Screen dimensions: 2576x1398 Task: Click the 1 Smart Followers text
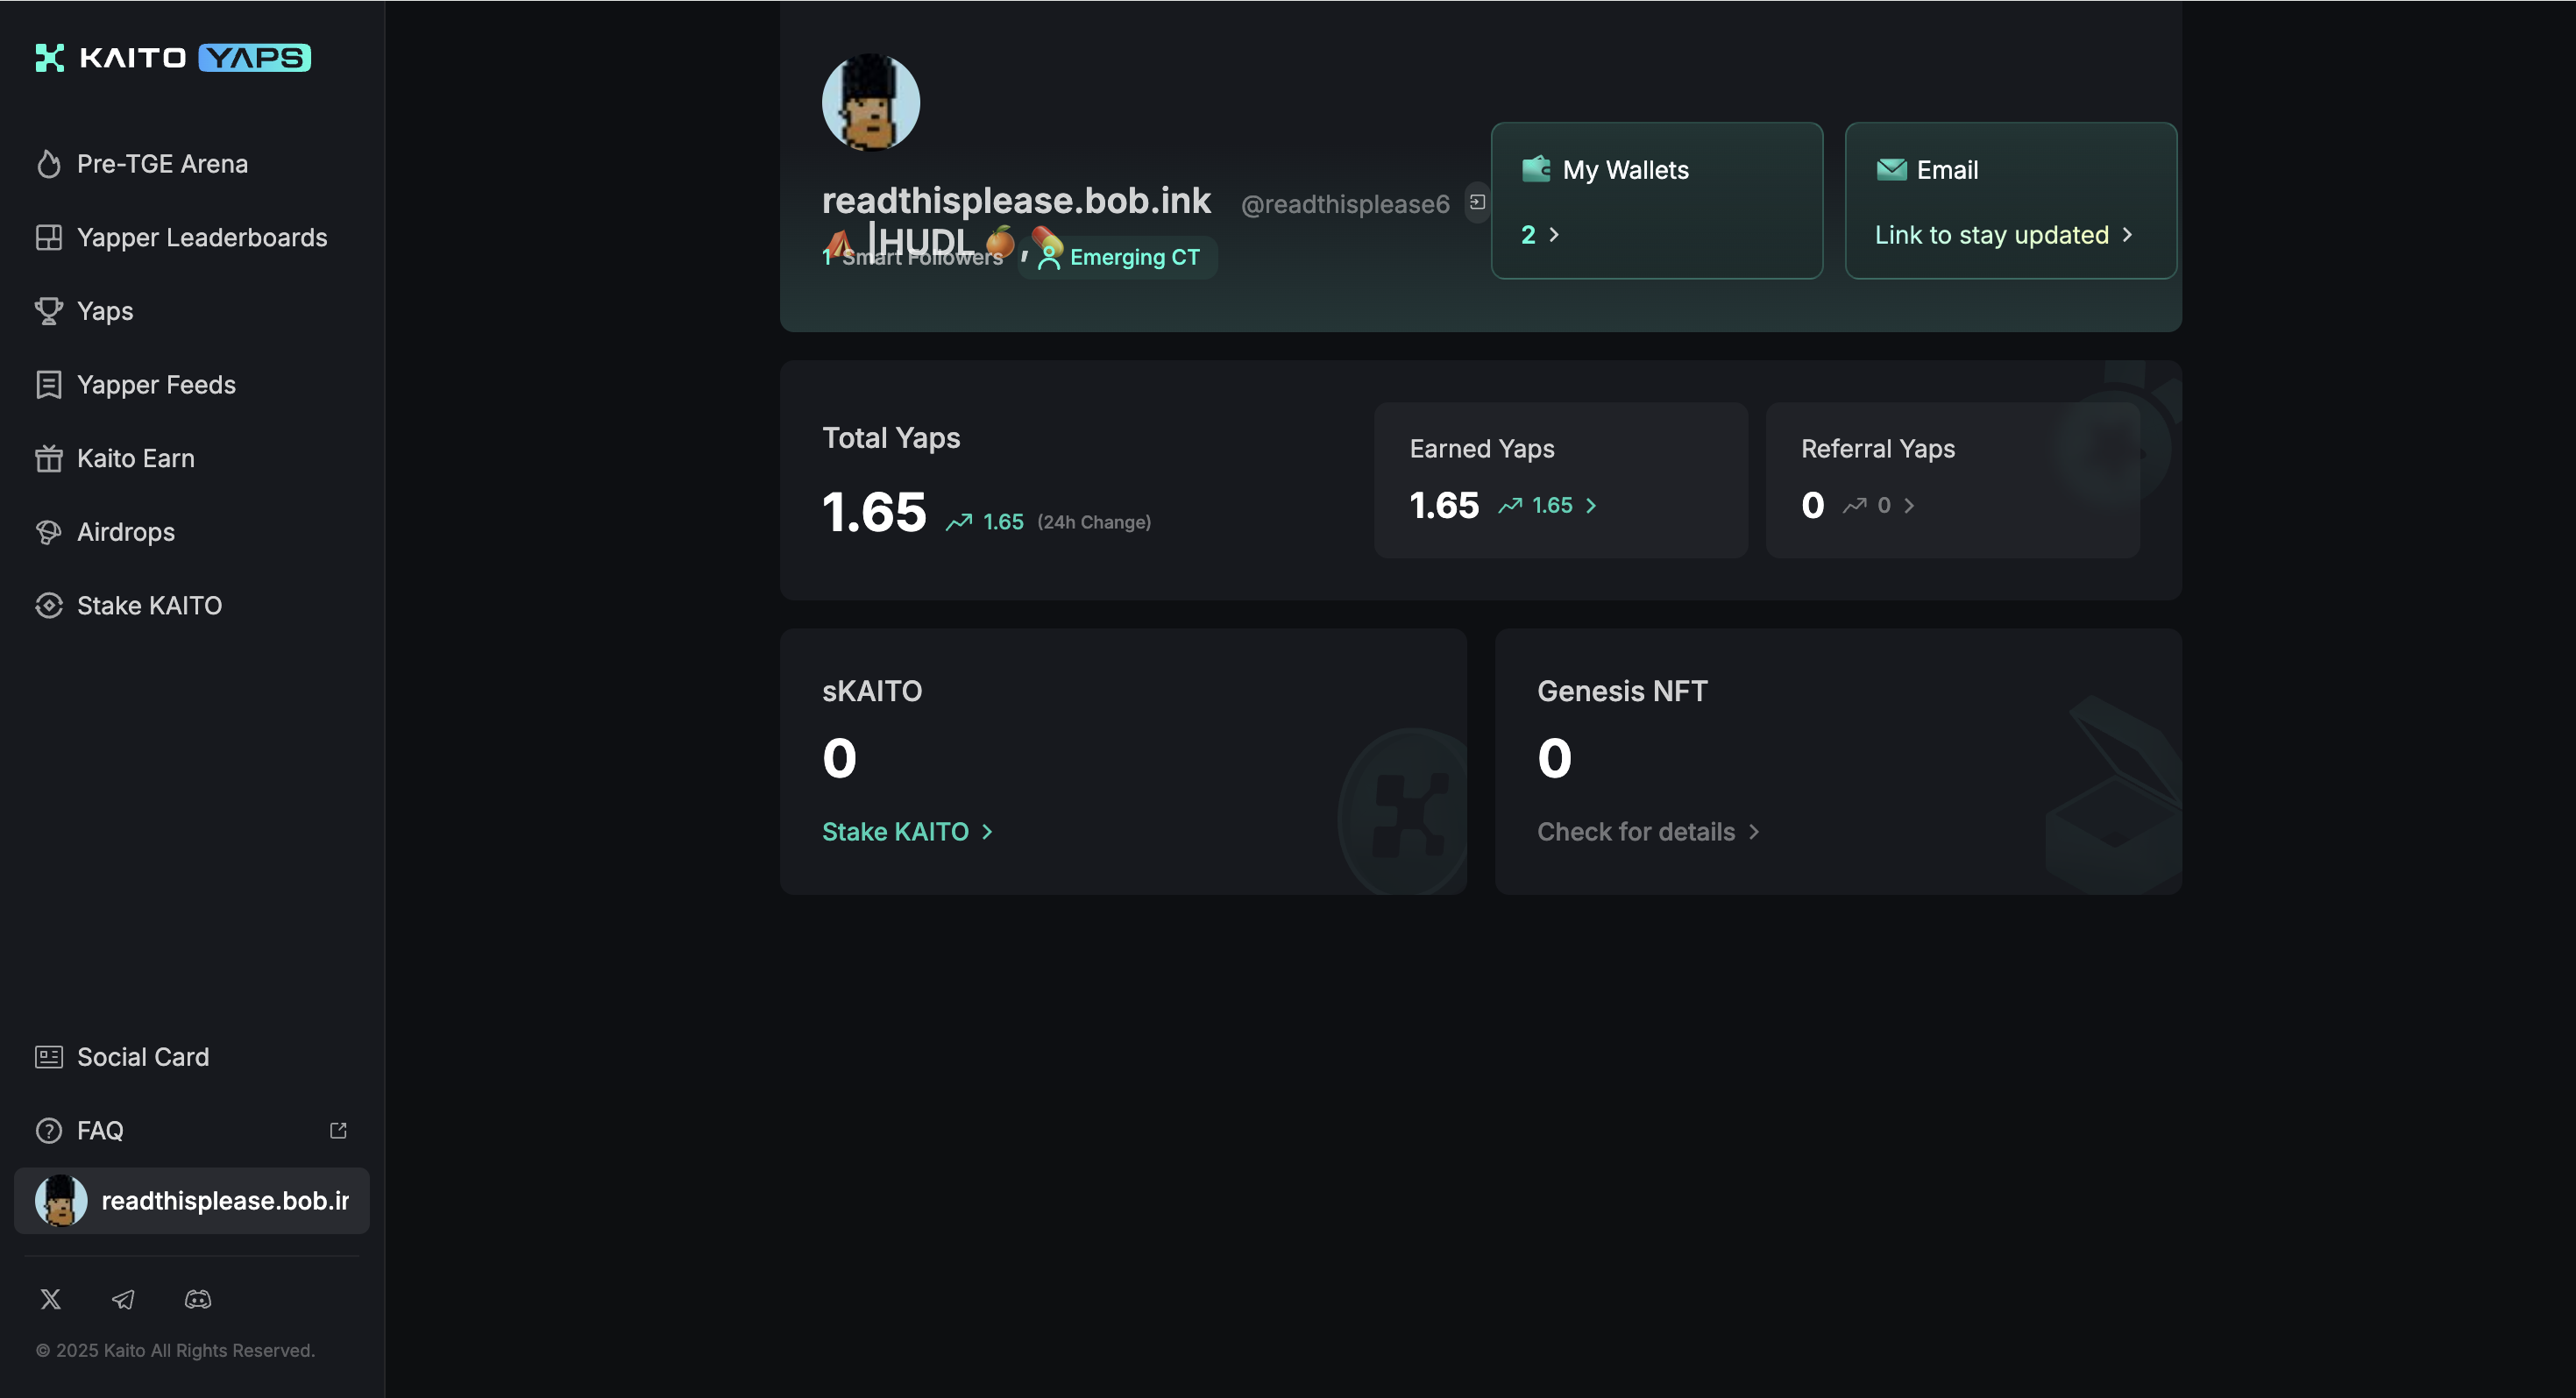pos(912,258)
